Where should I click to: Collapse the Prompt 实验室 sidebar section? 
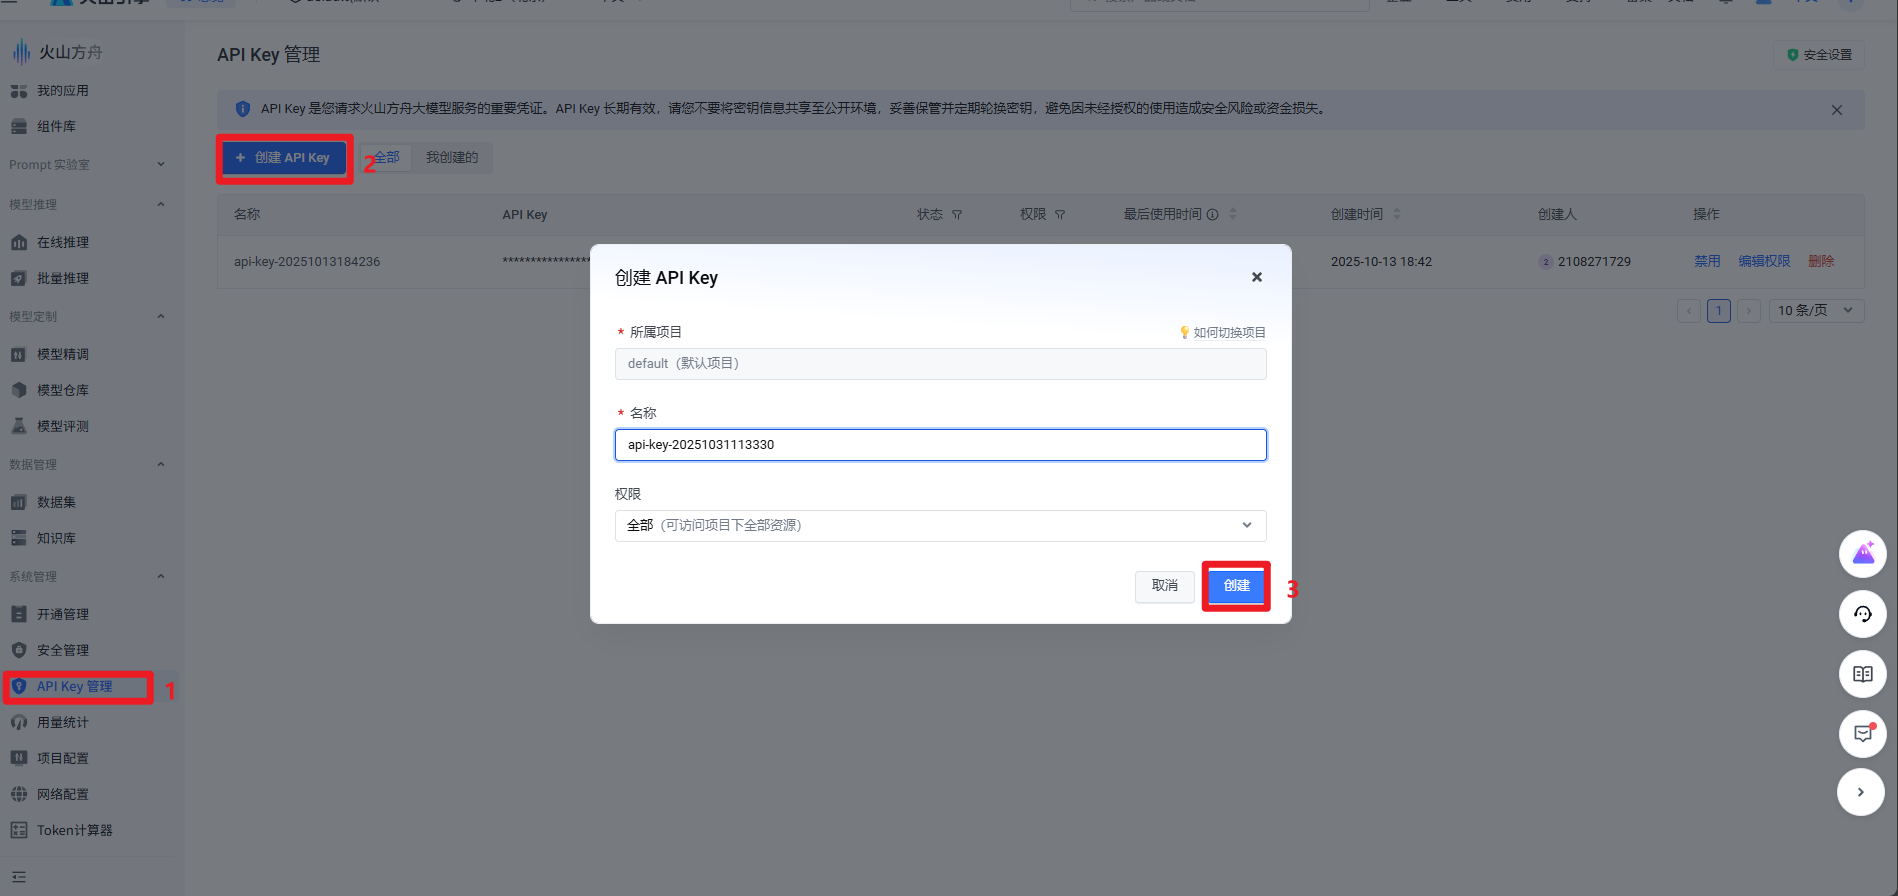(x=160, y=165)
